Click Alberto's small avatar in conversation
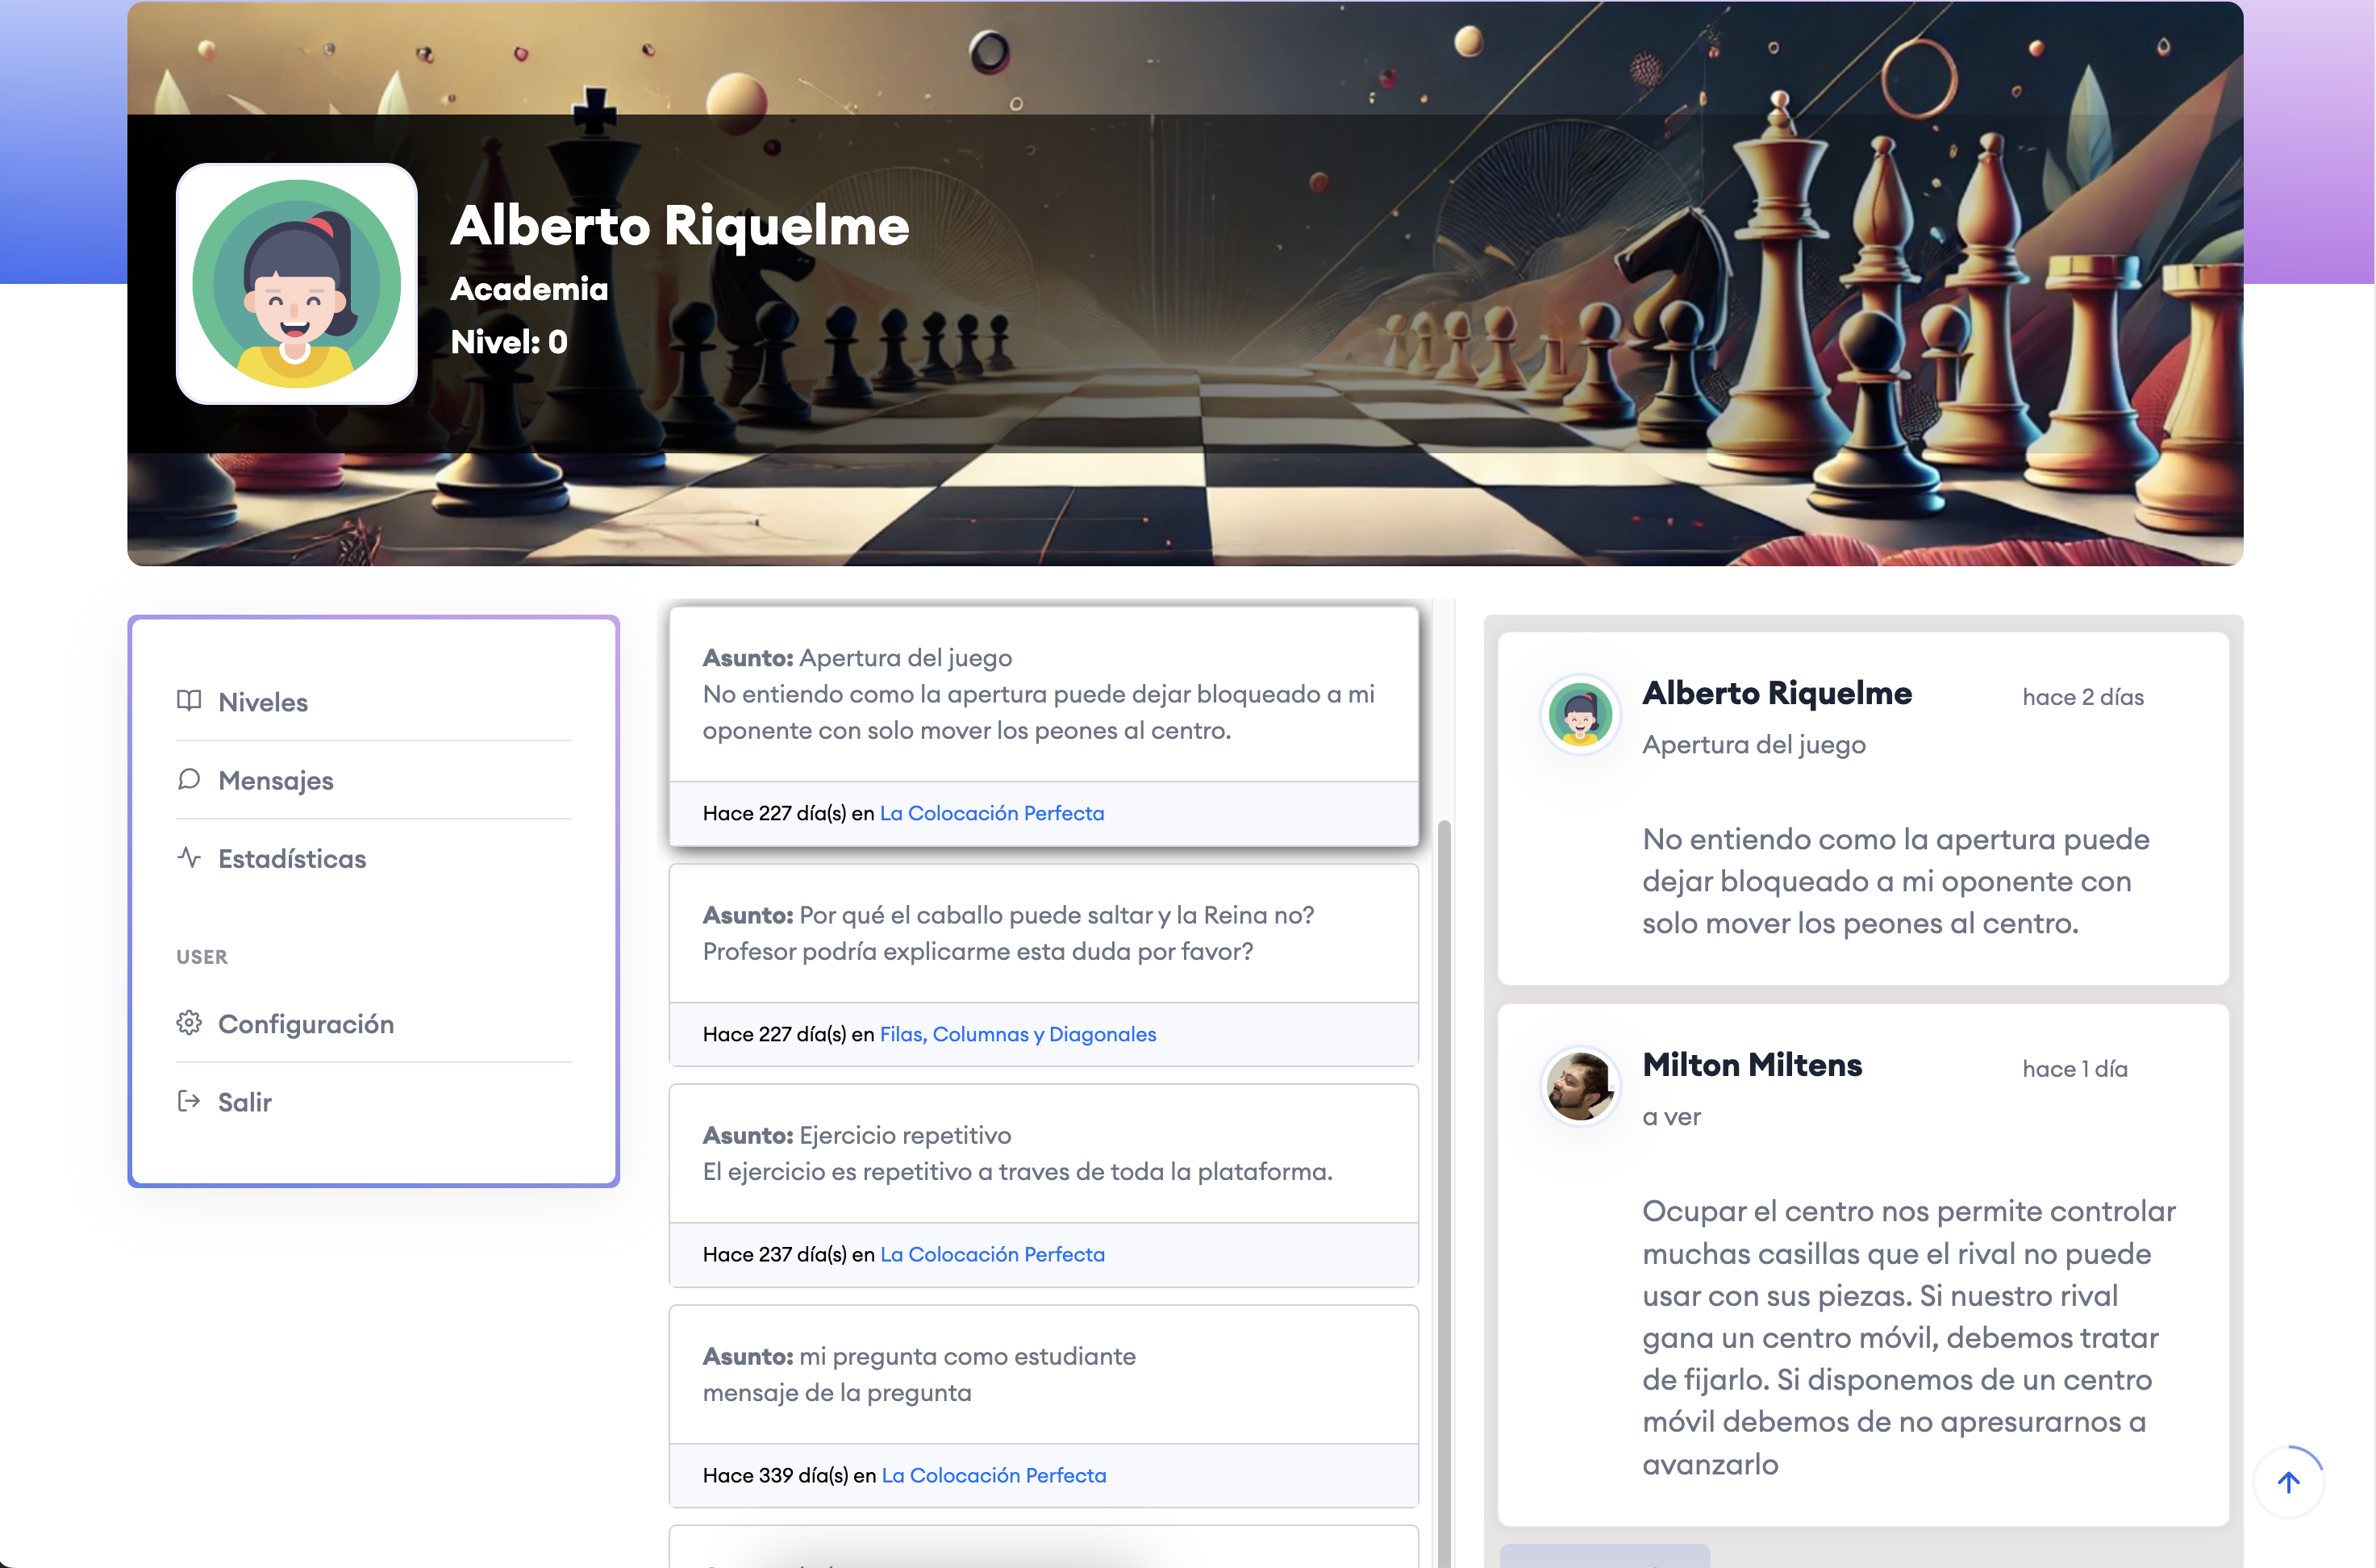 click(1579, 714)
